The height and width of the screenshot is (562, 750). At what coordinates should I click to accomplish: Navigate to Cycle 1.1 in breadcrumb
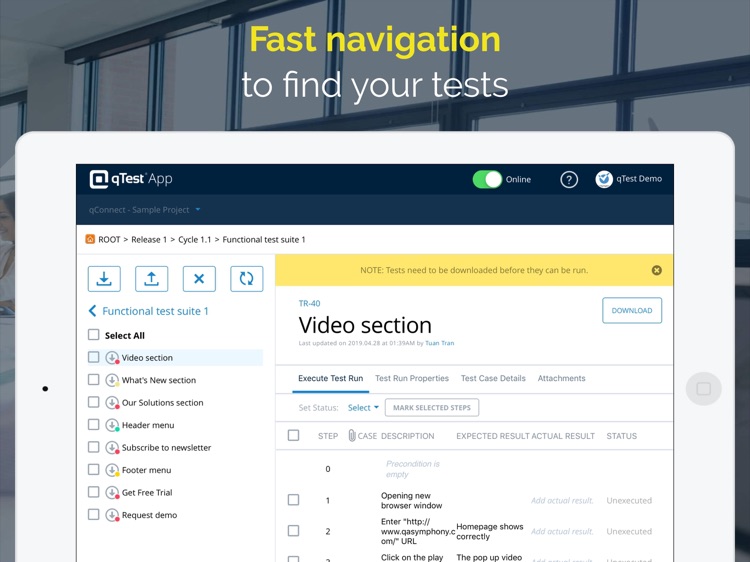[x=195, y=240]
